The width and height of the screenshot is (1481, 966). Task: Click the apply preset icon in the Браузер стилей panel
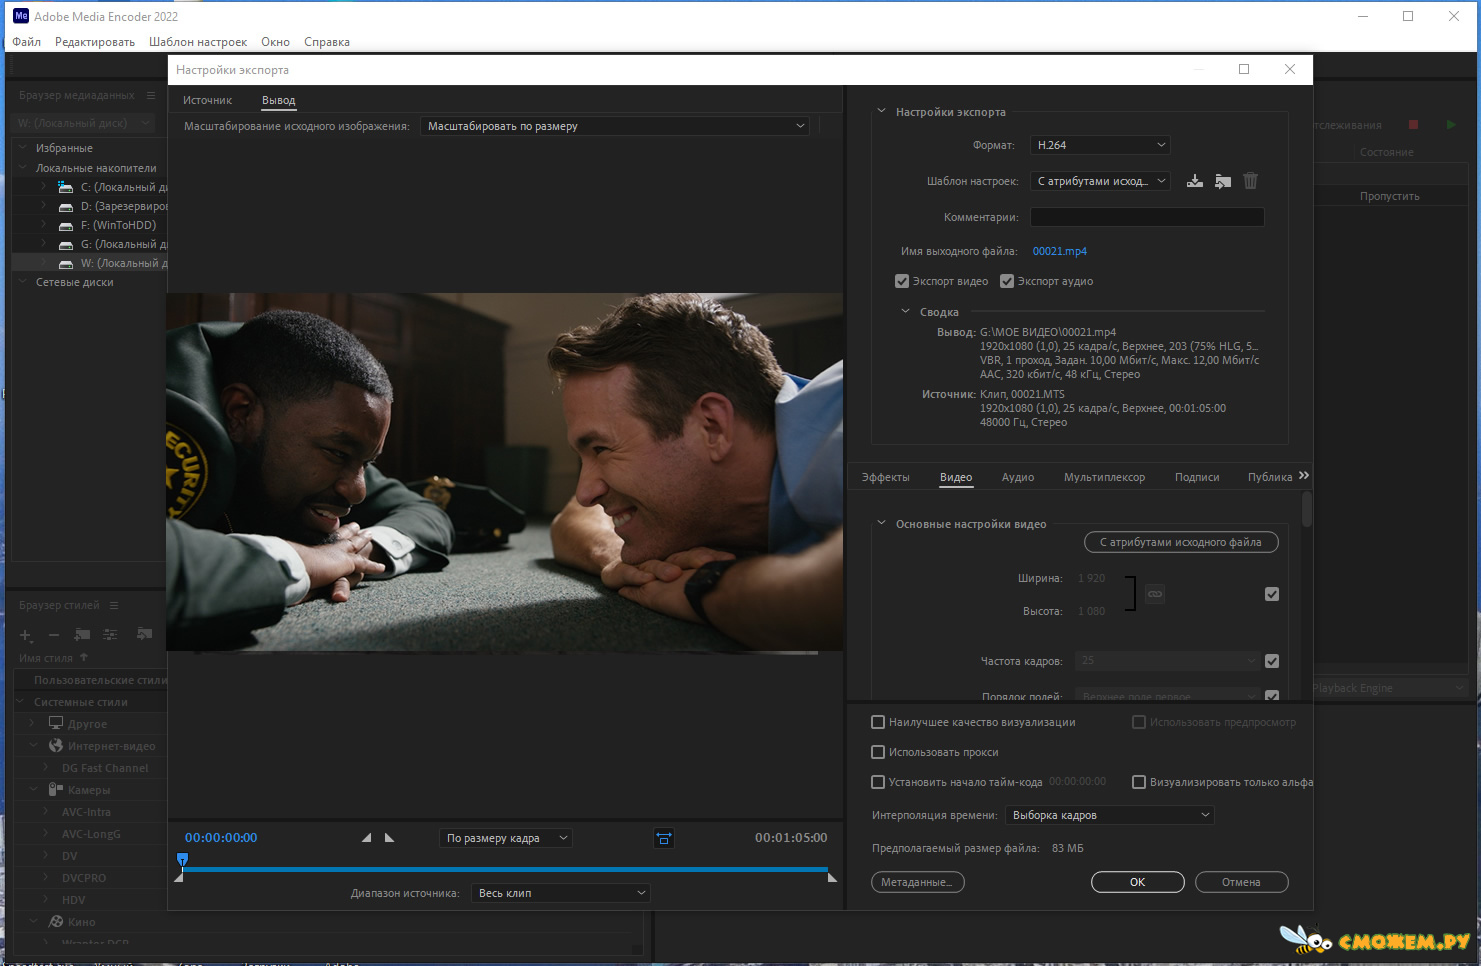pyautogui.click(x=145, y=634)
